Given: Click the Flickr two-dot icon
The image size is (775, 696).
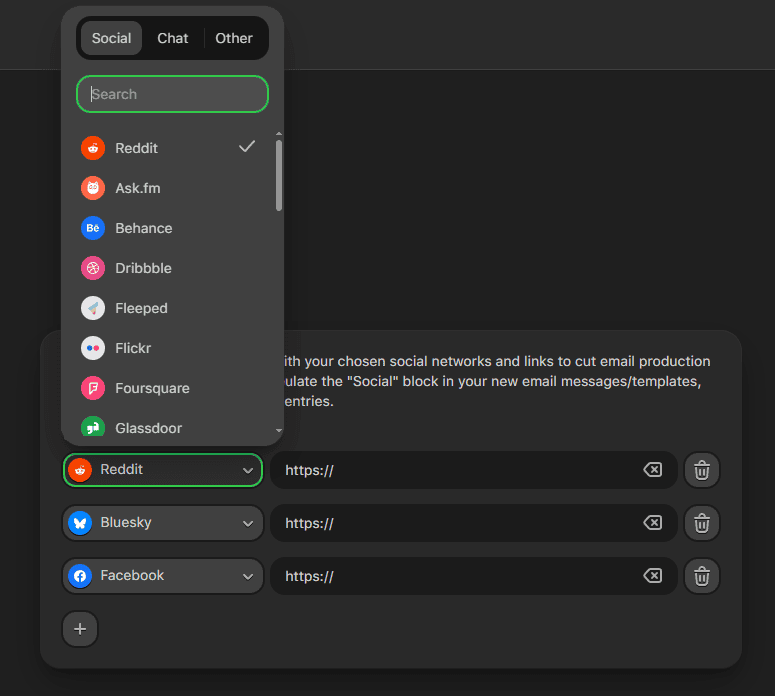Looking at the screenshot, I should 93,348.
